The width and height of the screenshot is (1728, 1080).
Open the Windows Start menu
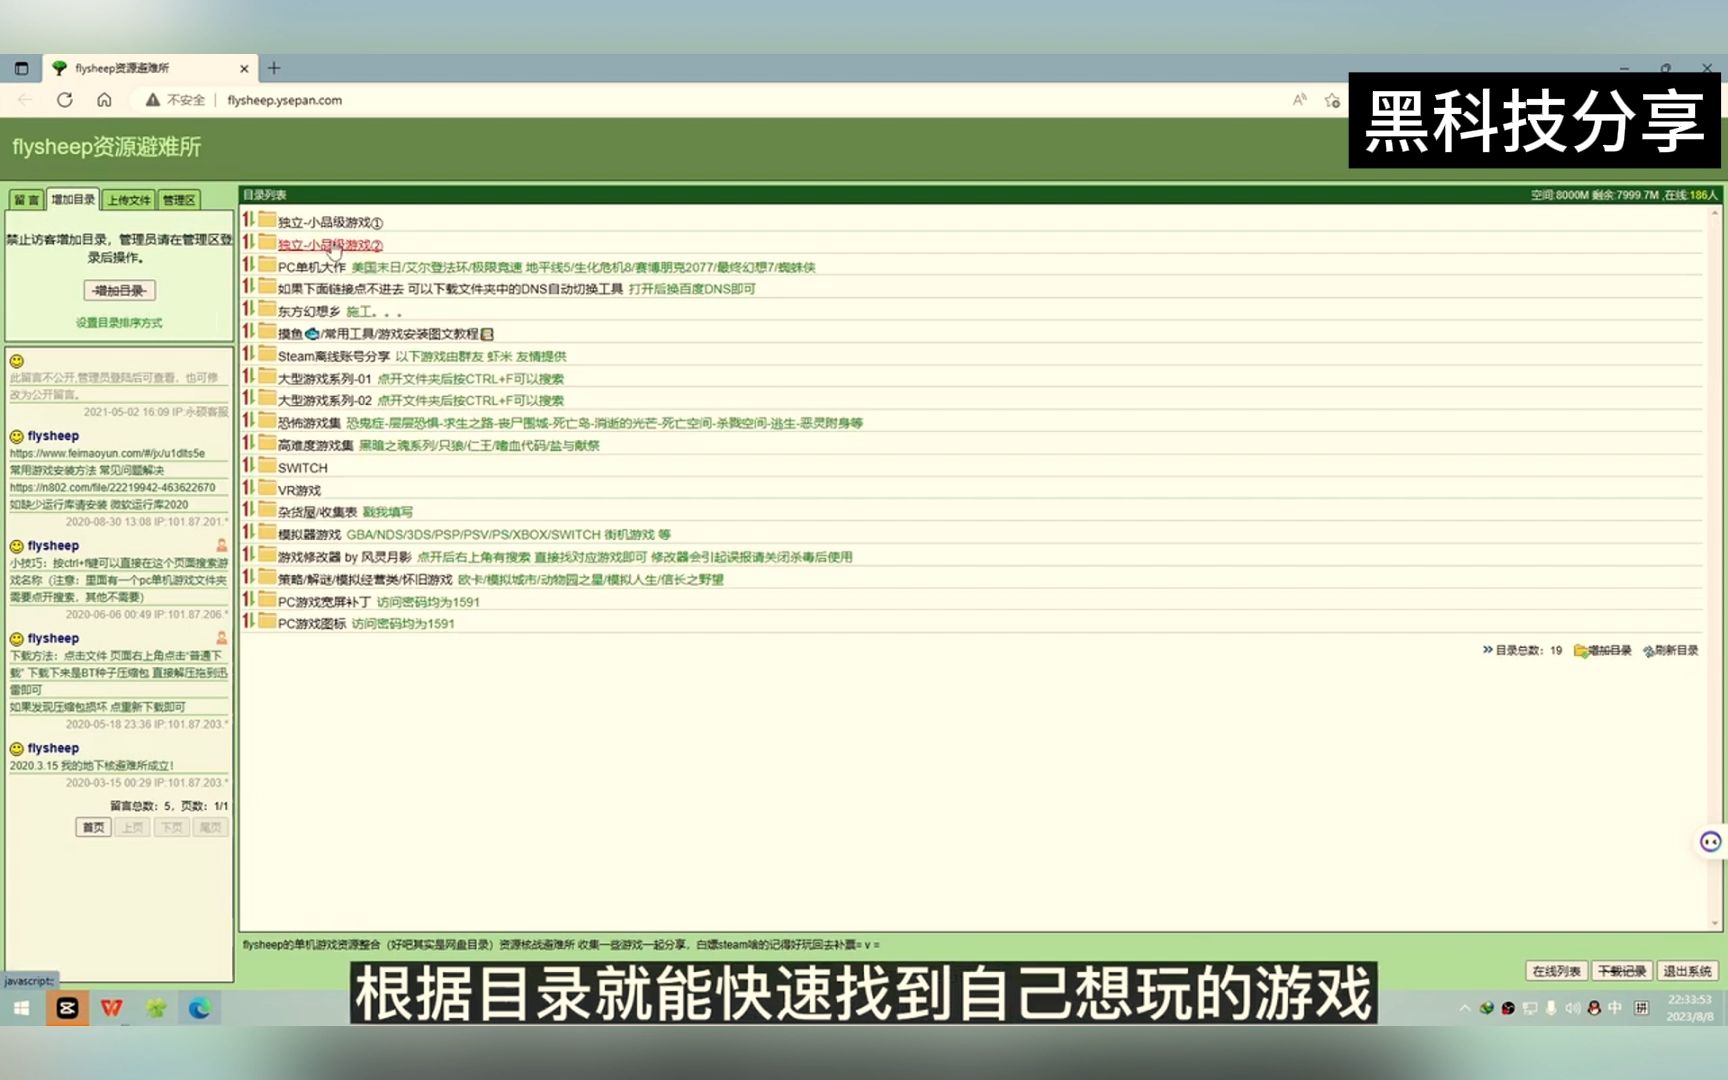click(x=21, y=1008)
